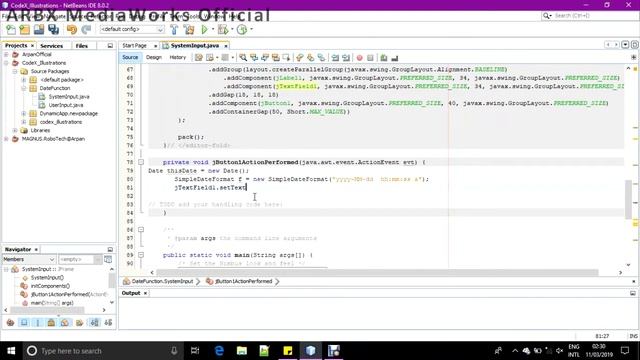This screenshot has height=360, width=640.
Task: Switch to the Files tab
Action: tap(82, 46)
